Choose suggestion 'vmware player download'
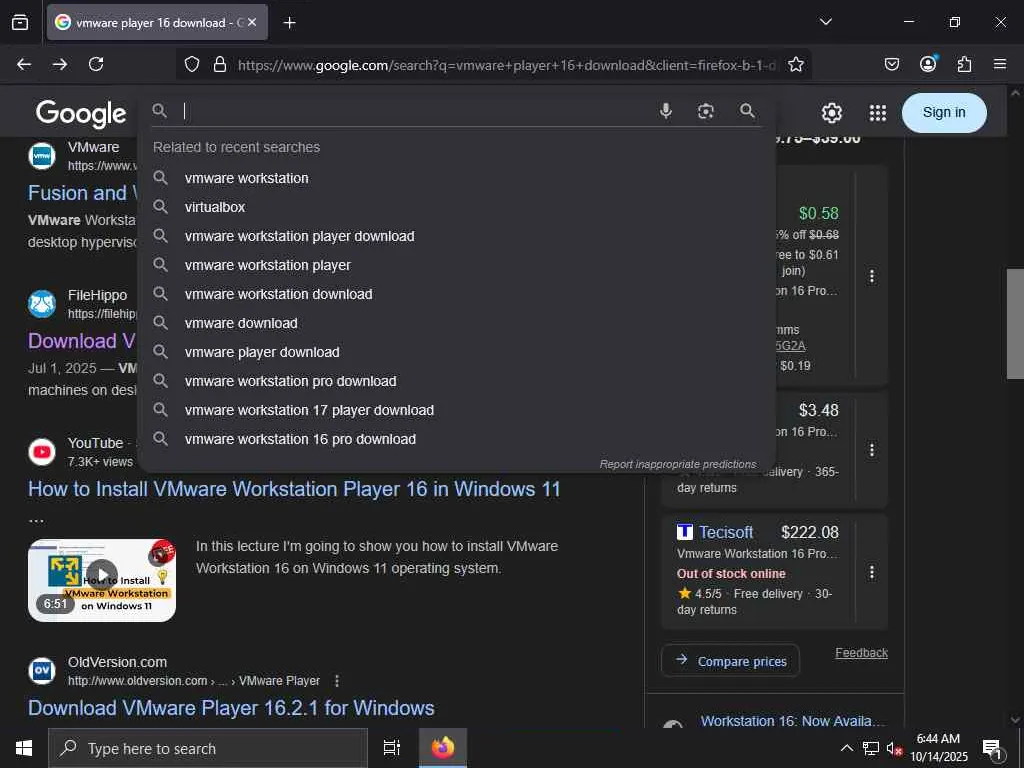Image resolution: width=1024 pixels, height=768 pixels. pyautogui.click(x=456, y=352)
